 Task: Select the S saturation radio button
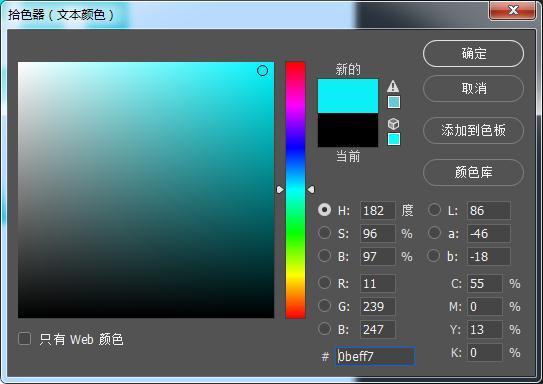coord(324,233)
